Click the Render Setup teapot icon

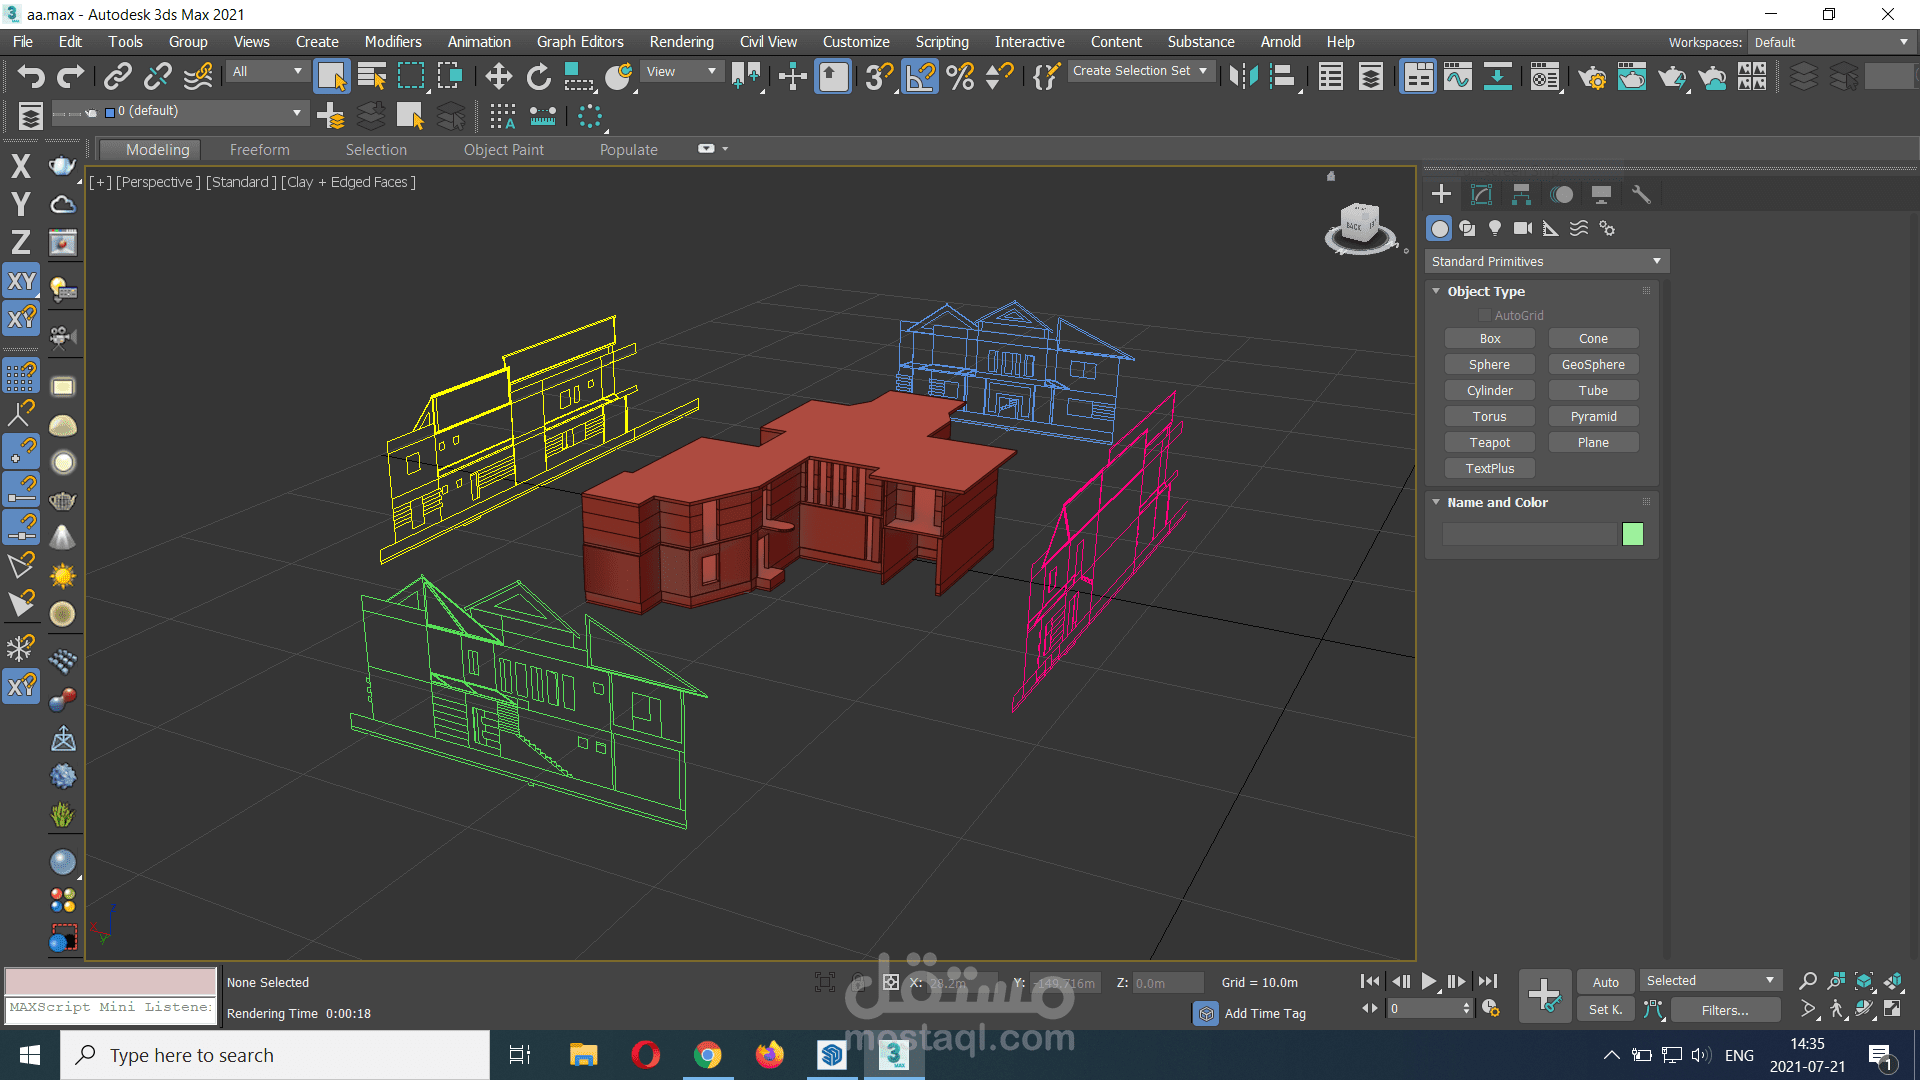tap(1592, 77)
